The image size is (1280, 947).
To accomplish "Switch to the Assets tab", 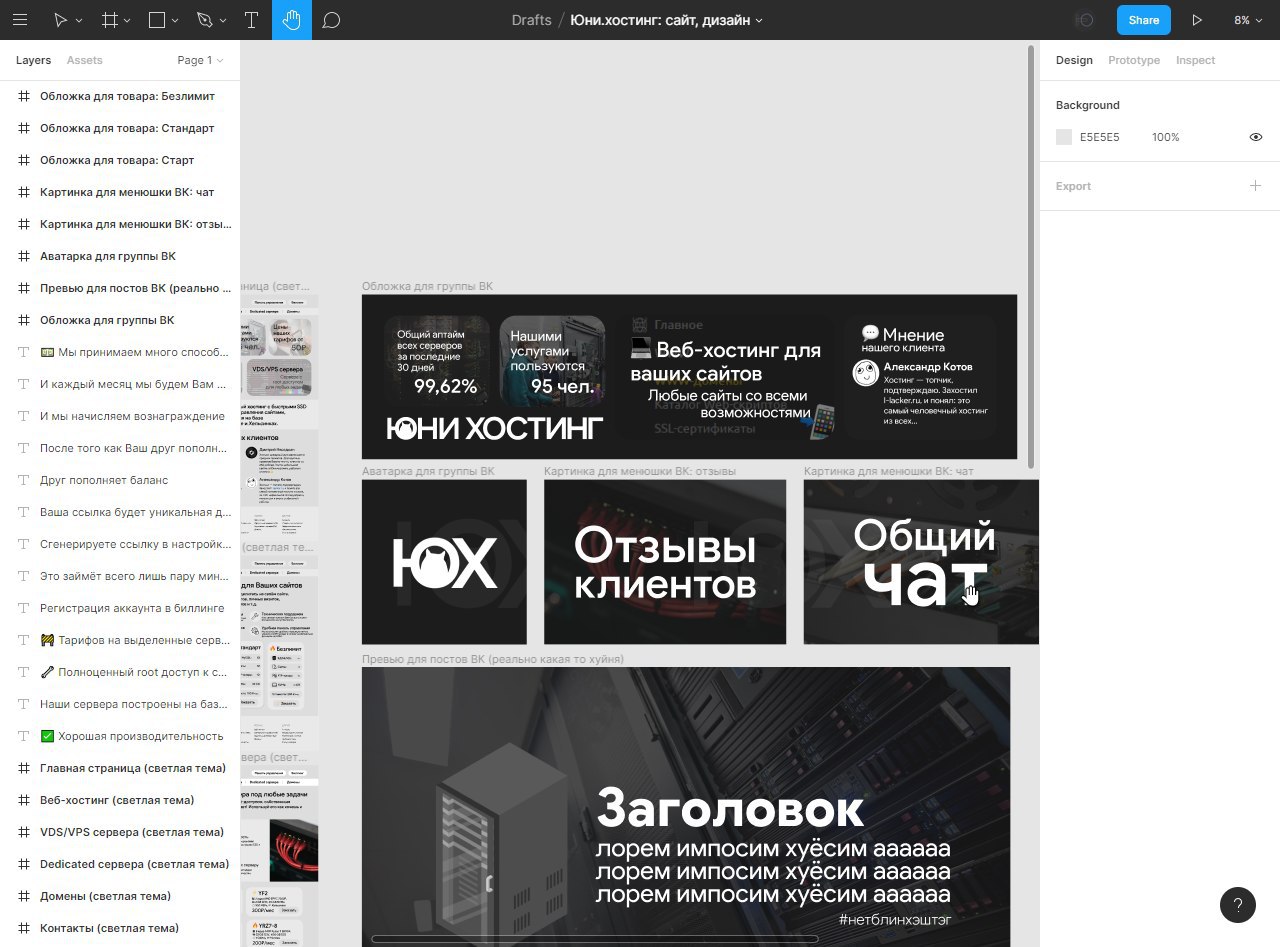I will click(84, 60).
